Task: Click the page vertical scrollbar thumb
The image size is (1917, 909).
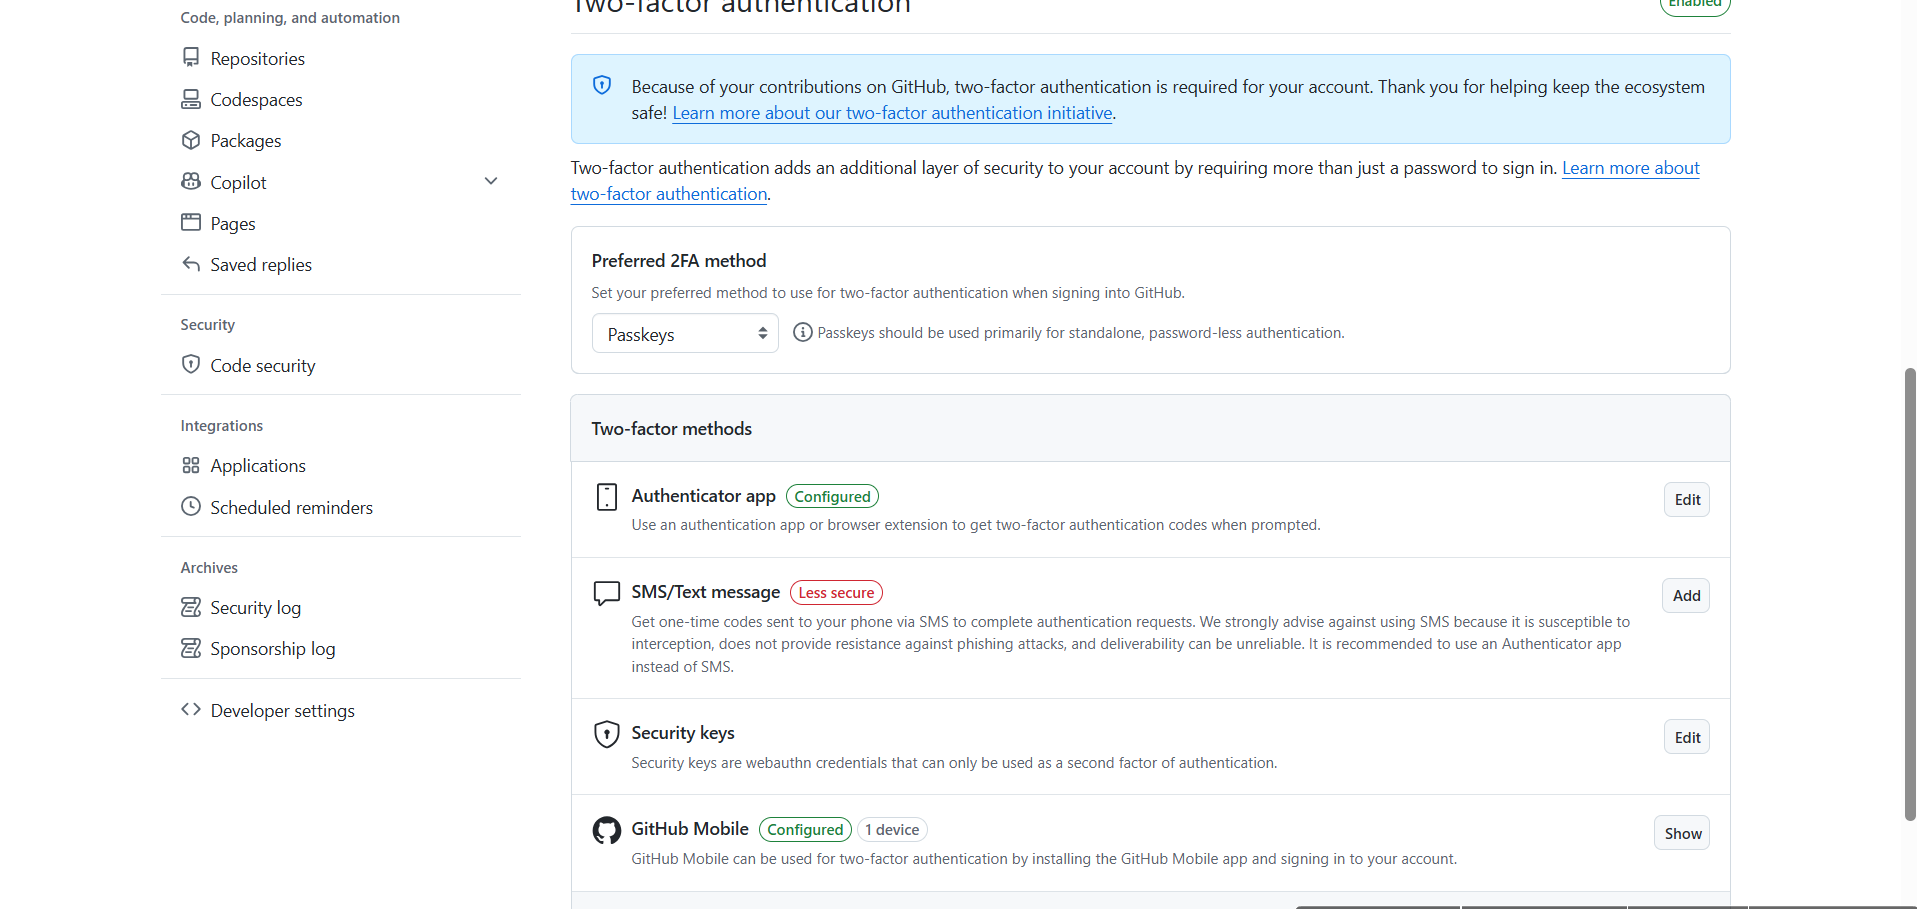Action: 1910,594
